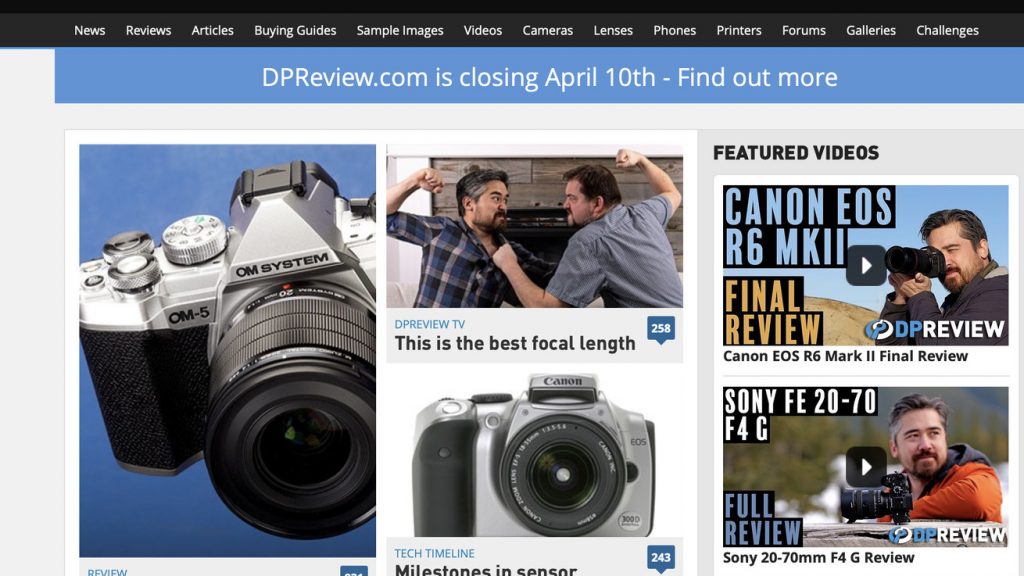Screen dimensions: 1024x576
Task: Click the Videos nav link
Action: pyautogui.click(x=483, y=30)
